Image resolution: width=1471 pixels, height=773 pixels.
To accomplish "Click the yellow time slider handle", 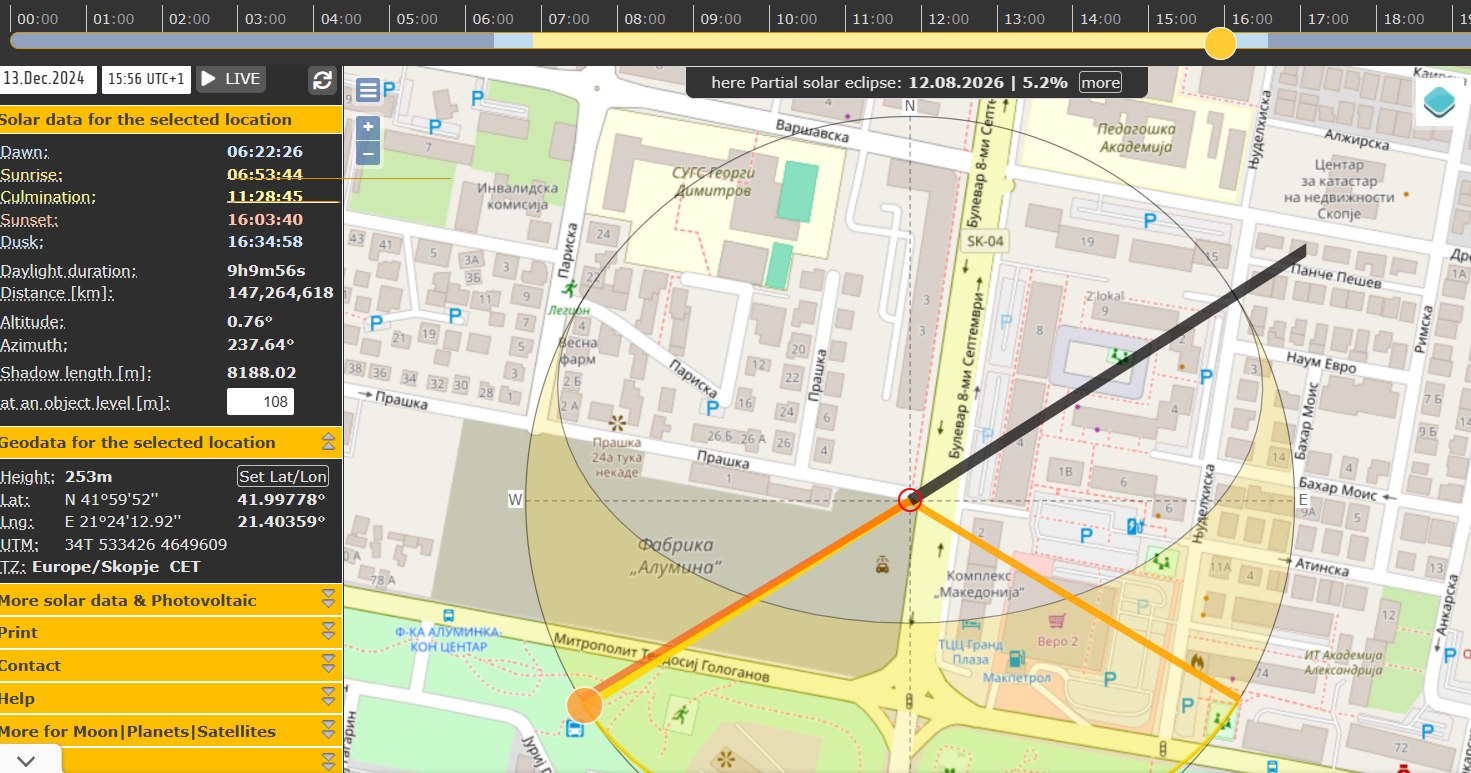I will tap(1220, 43).
